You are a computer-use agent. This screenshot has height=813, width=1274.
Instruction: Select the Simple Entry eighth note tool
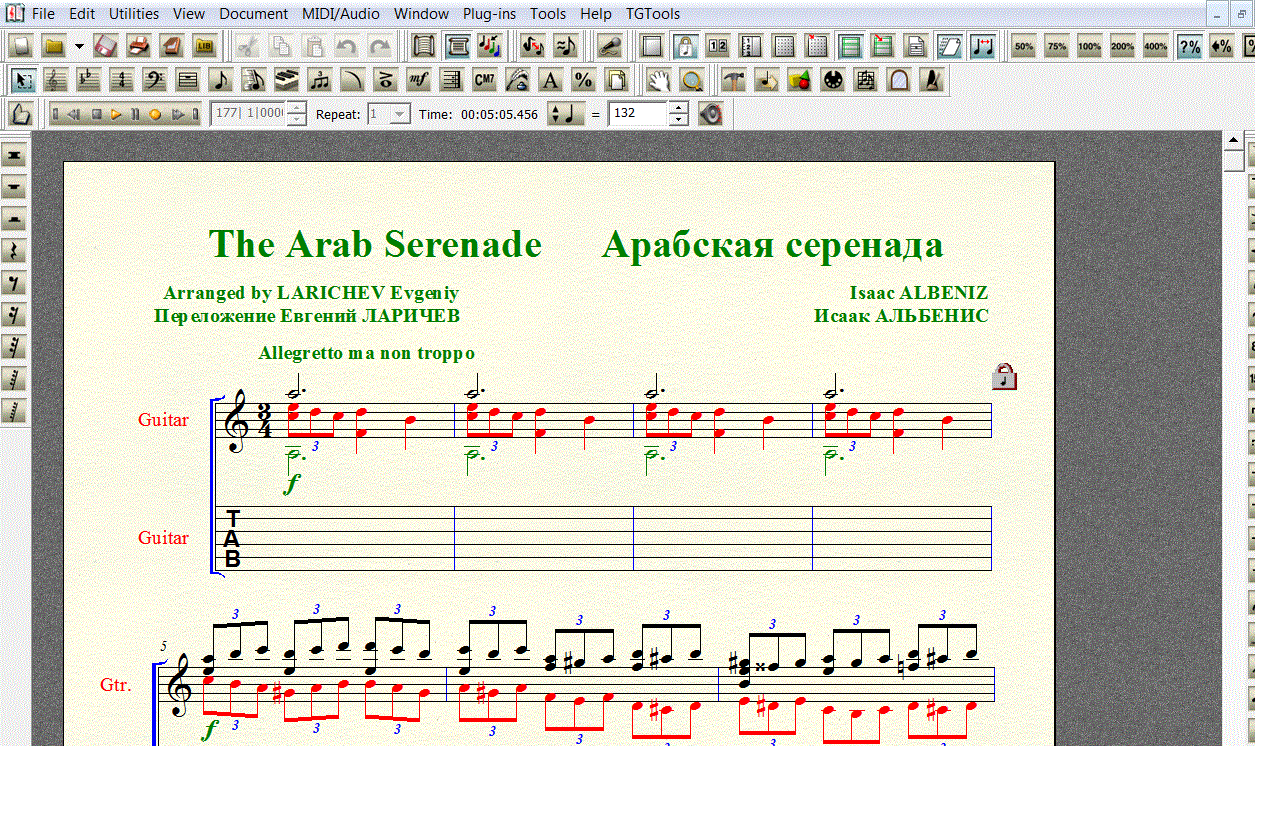pos(221,80)
